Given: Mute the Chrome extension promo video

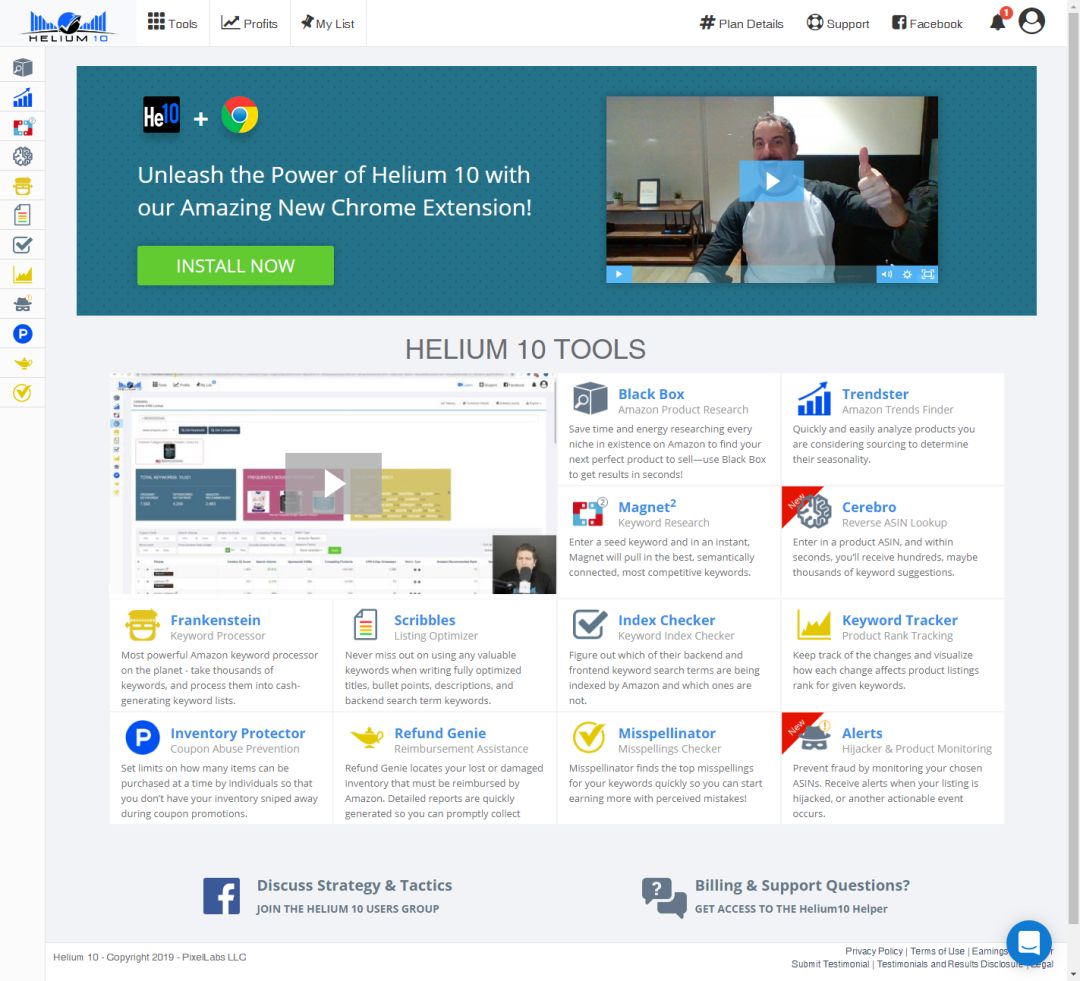Looking at the screenshot, I should (885, 274).
